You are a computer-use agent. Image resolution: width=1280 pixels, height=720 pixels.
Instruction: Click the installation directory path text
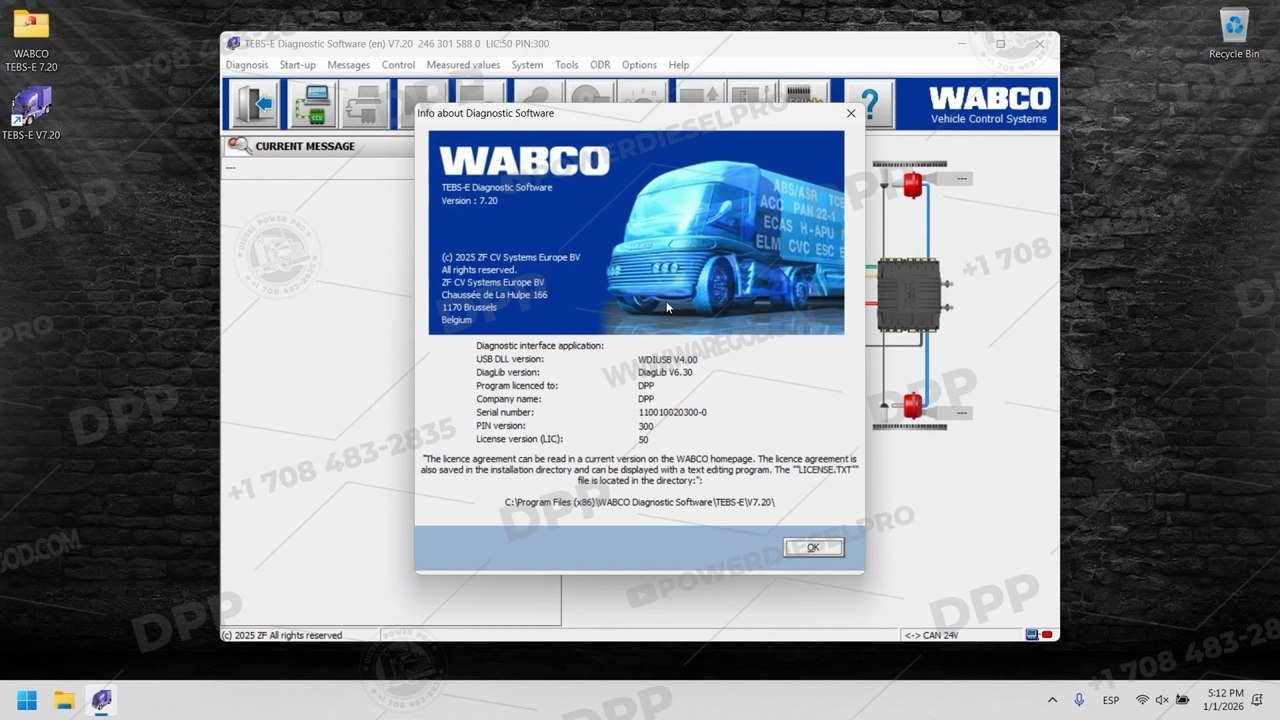tap(639, 502)
